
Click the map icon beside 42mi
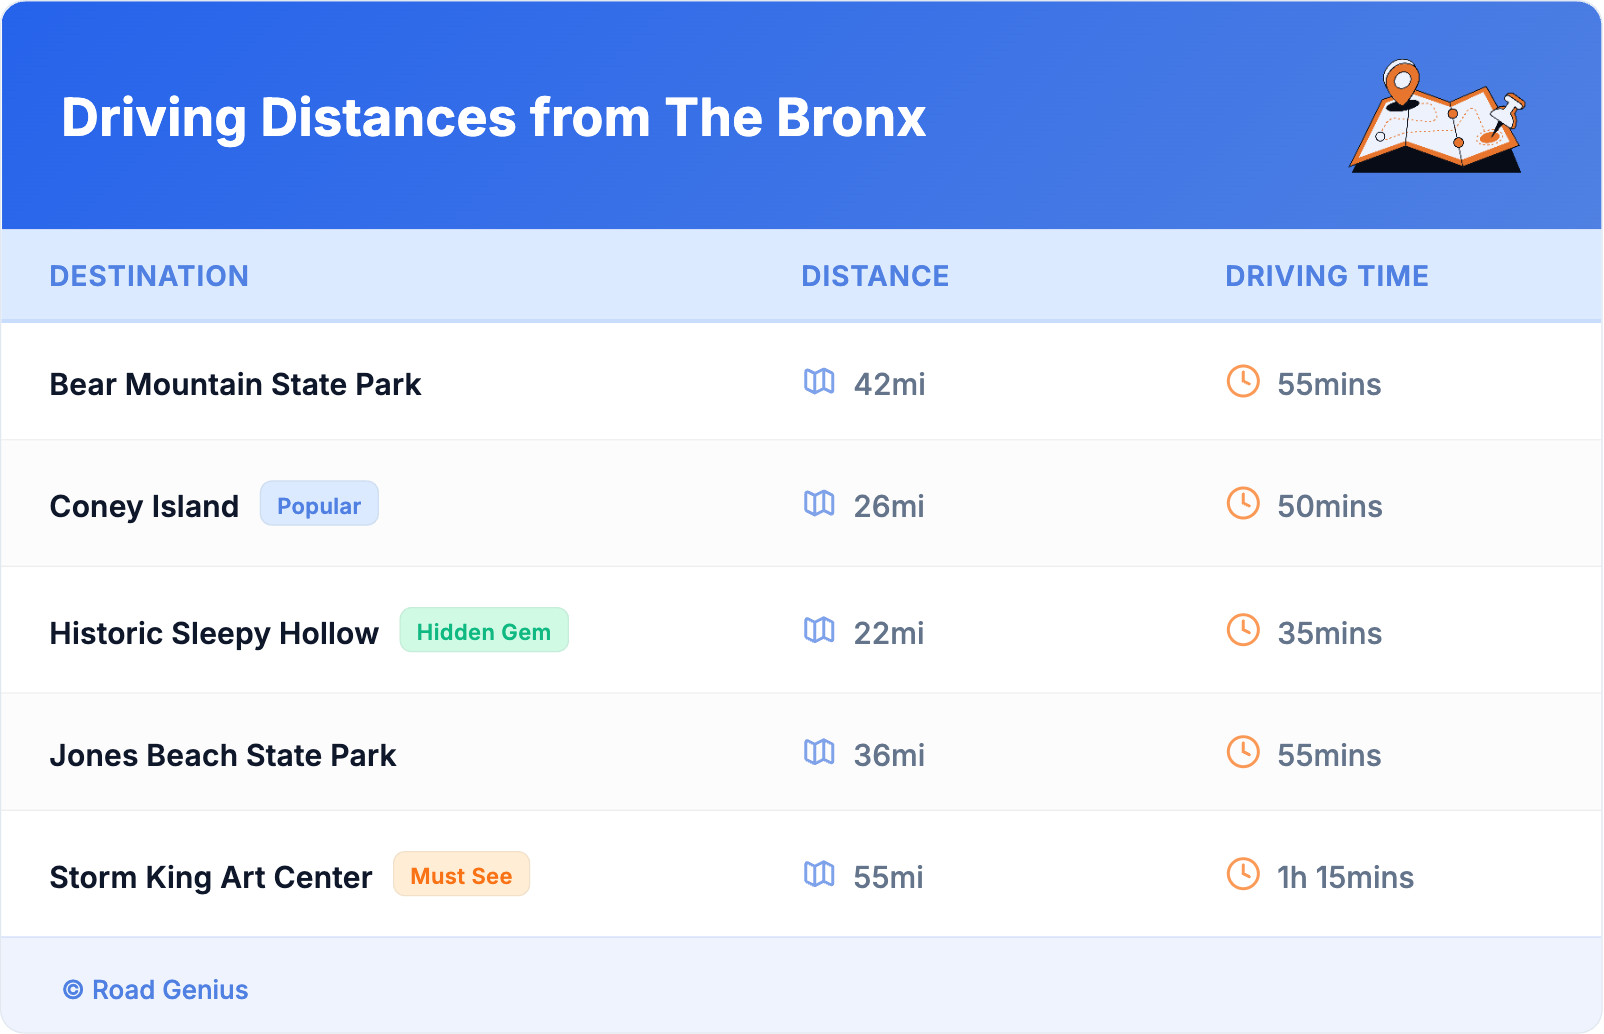pos(819,382)
